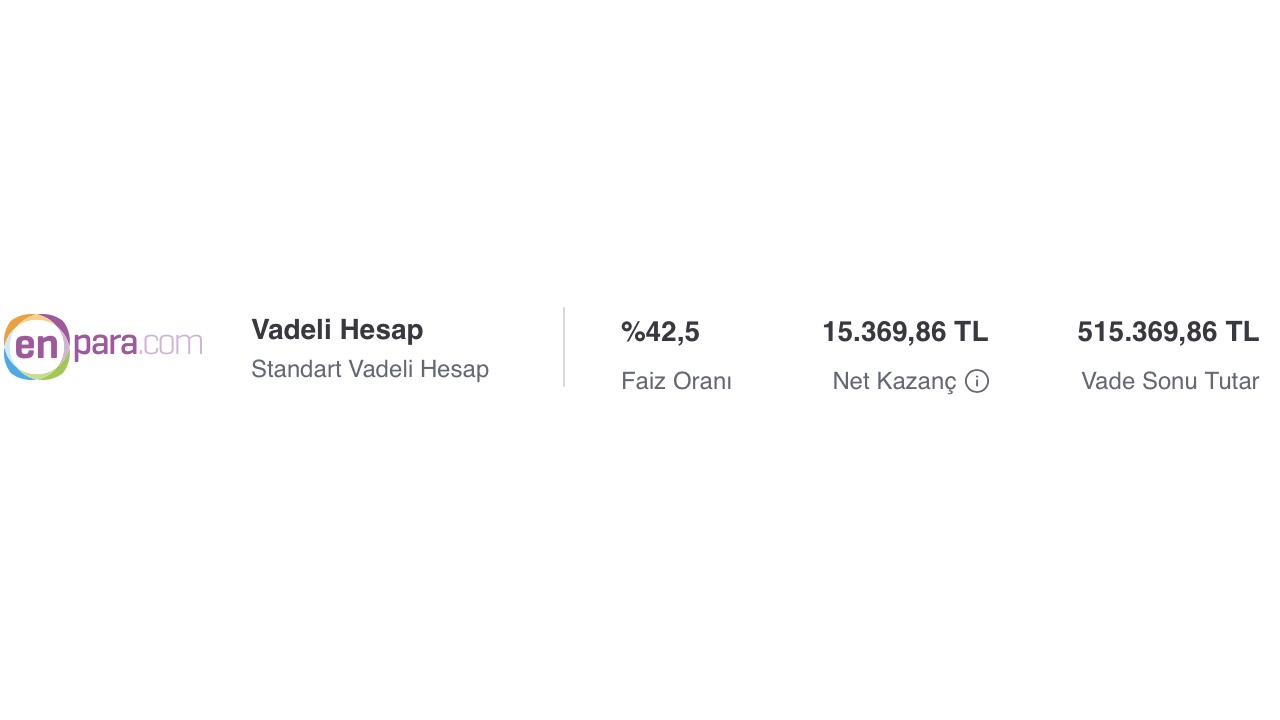Click the vertical divider beside Vadeli Hesap
This screenshot has height=720, width=1280.
(x=564, y=347)
